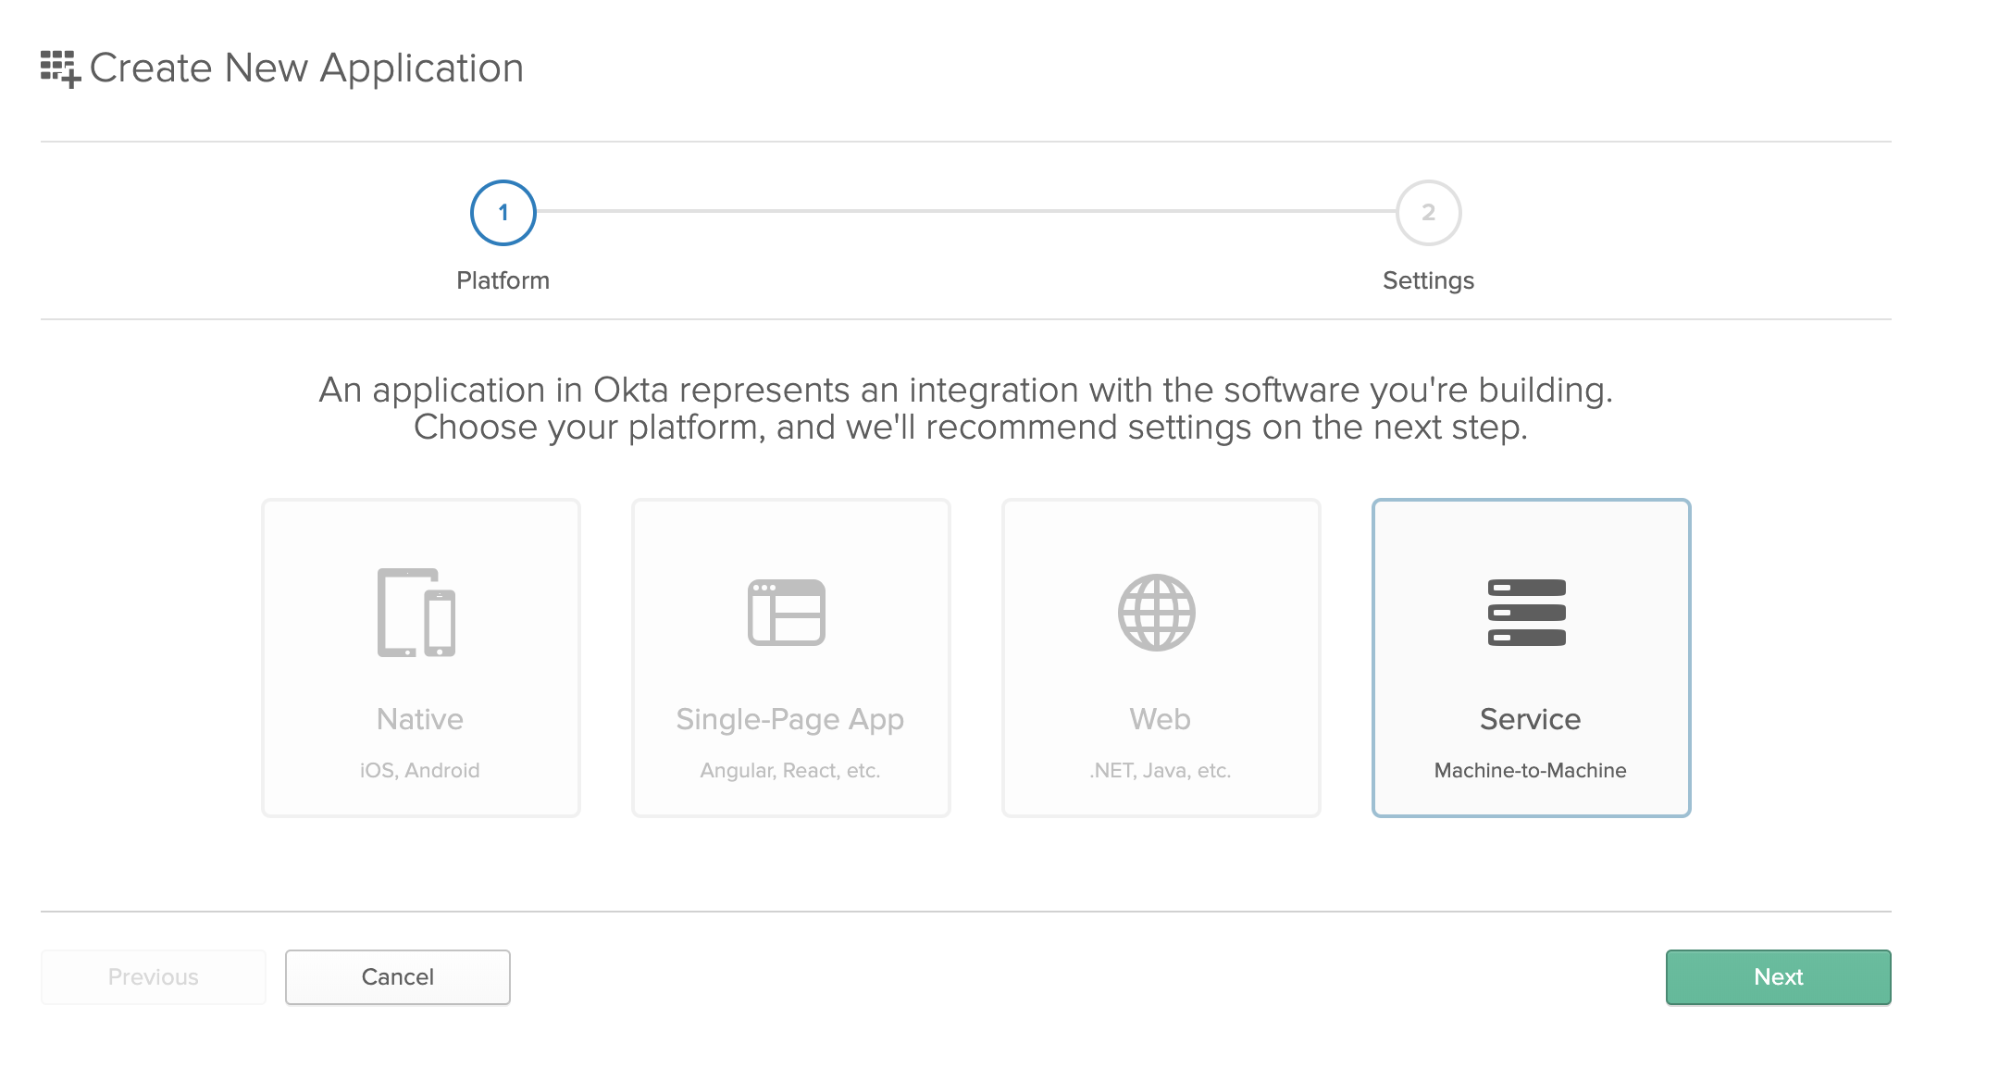Choose the Web platform title text
The width and height of the screenshot is (1999, 1072).
(x=1160, y=719)
